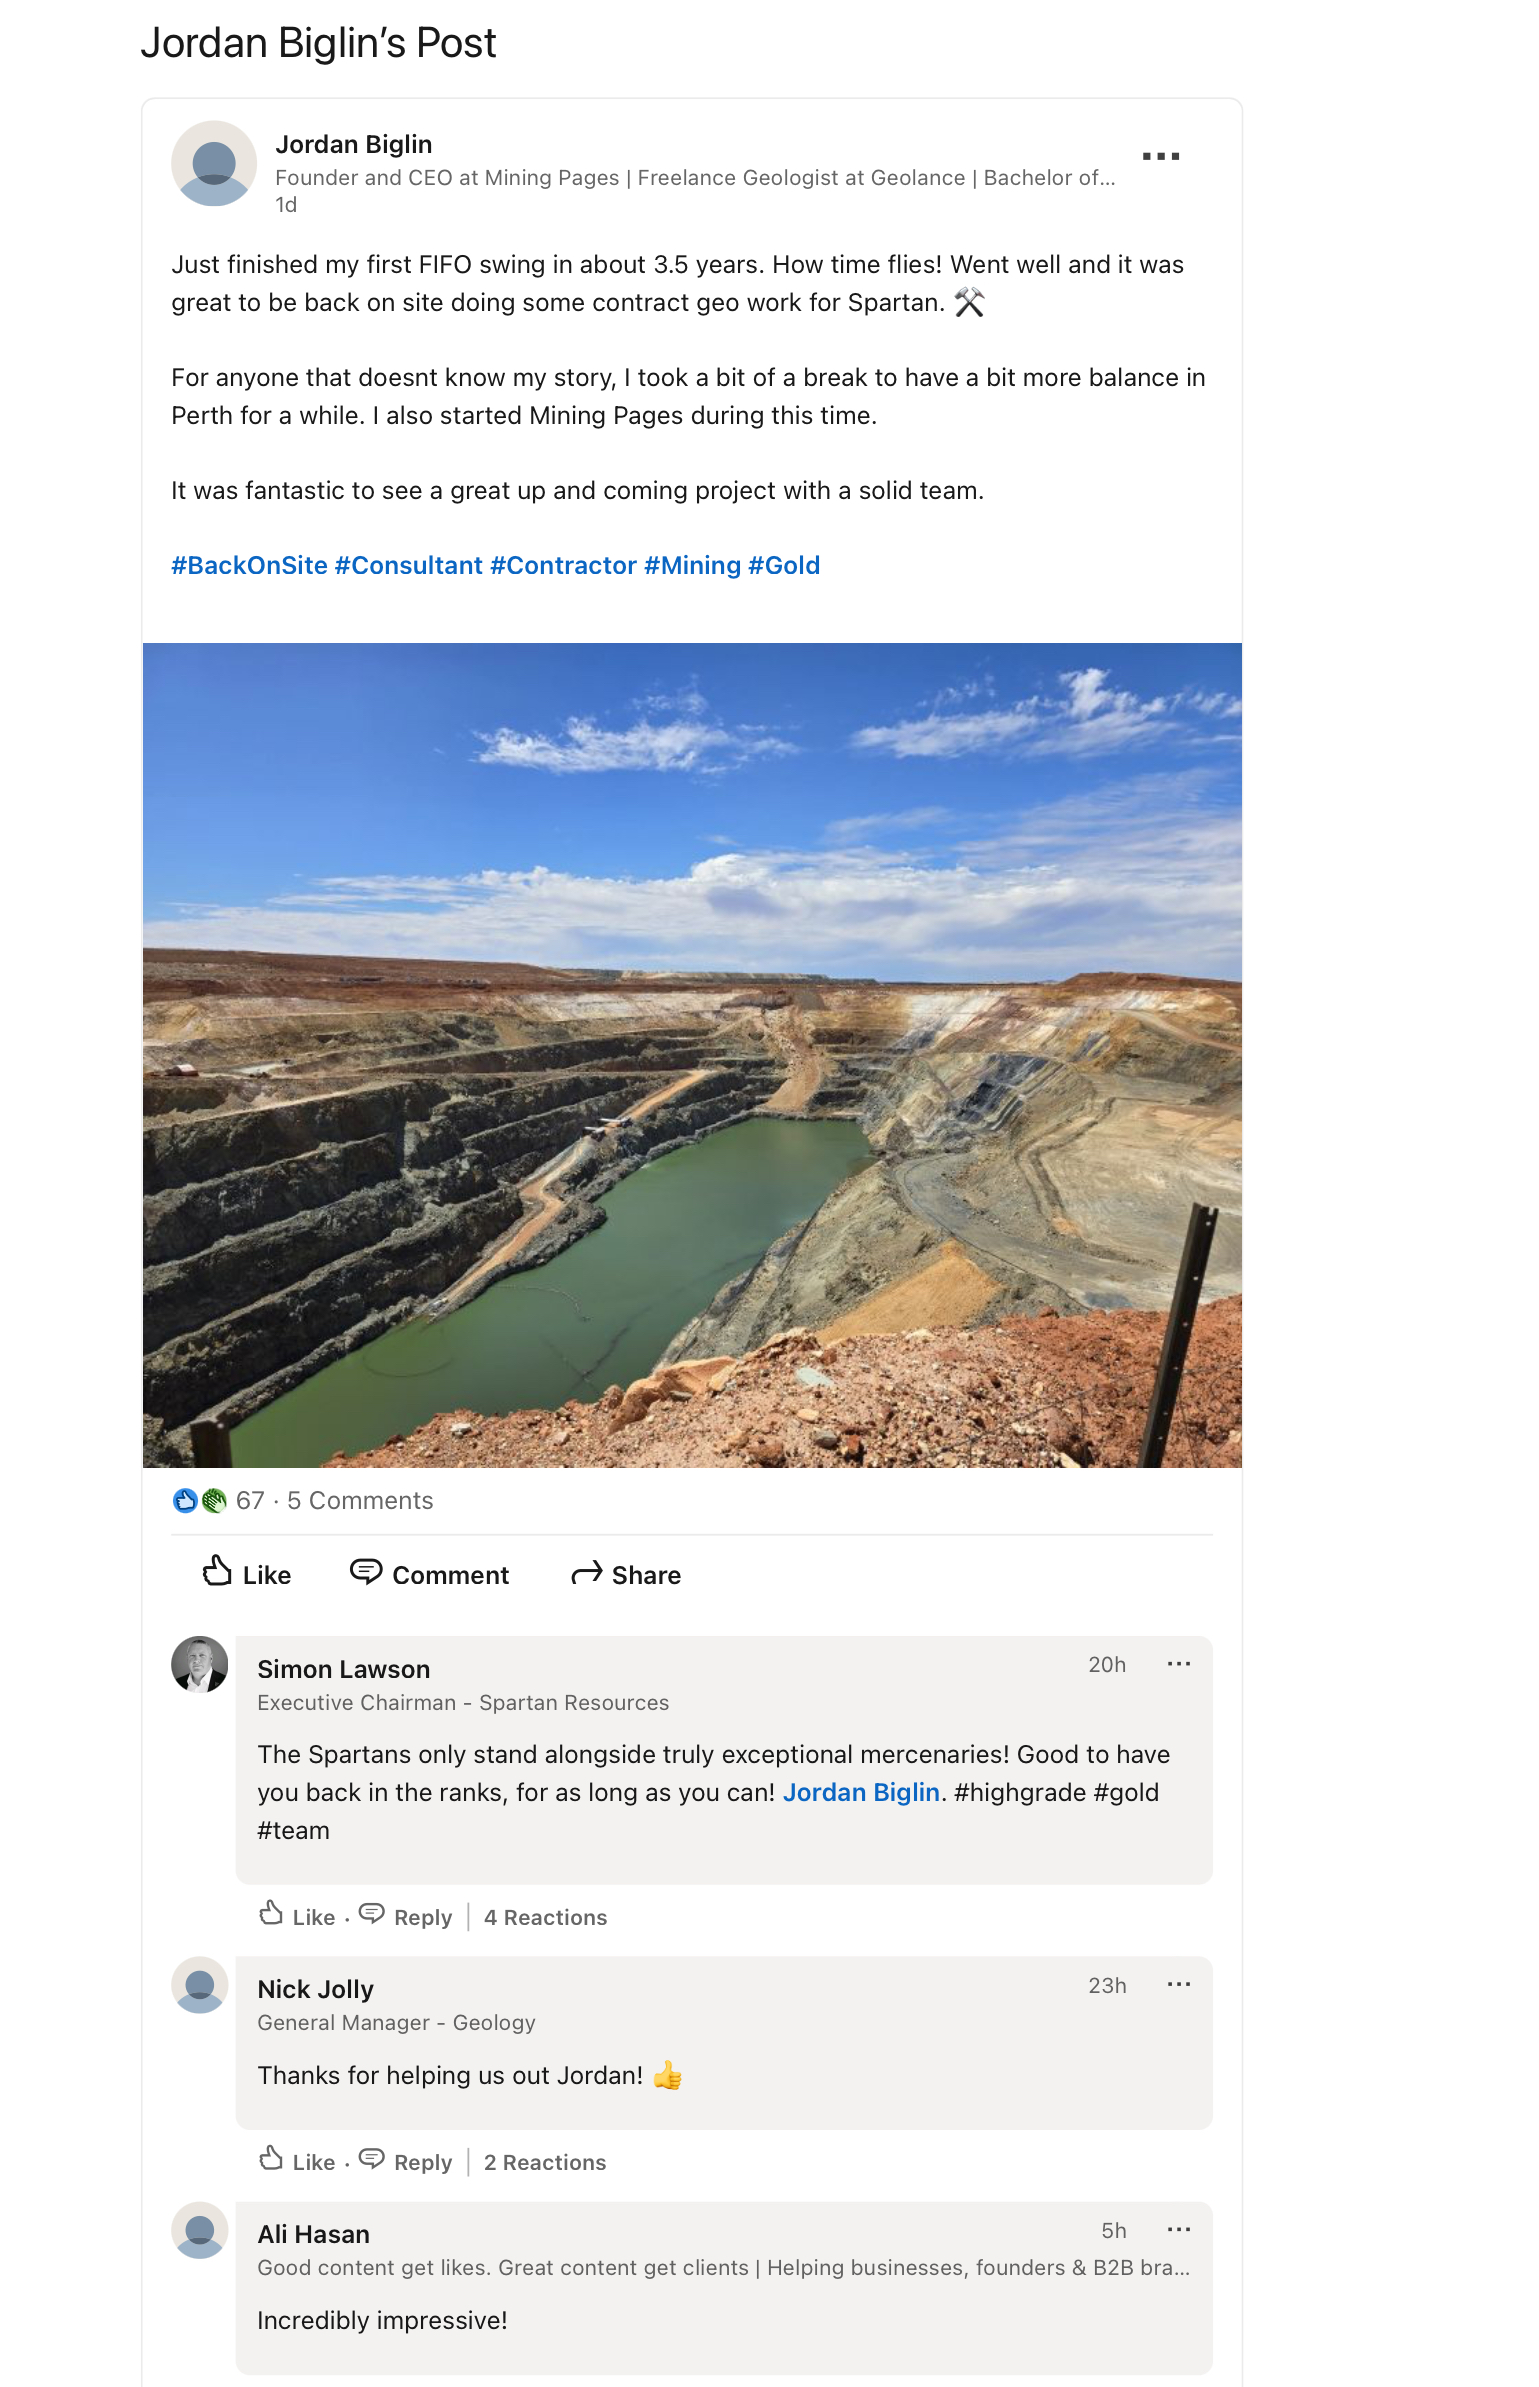The width and height of the screenshot is (1539, 2387).
Task: Open options menu on Simon Lawson's comment
Action: 1179,1664
